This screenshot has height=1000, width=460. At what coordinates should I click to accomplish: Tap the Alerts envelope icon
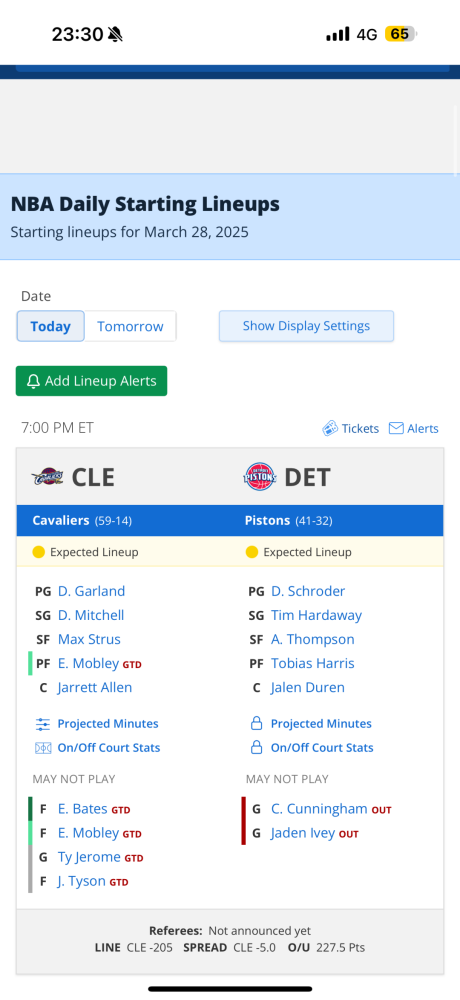396,429
